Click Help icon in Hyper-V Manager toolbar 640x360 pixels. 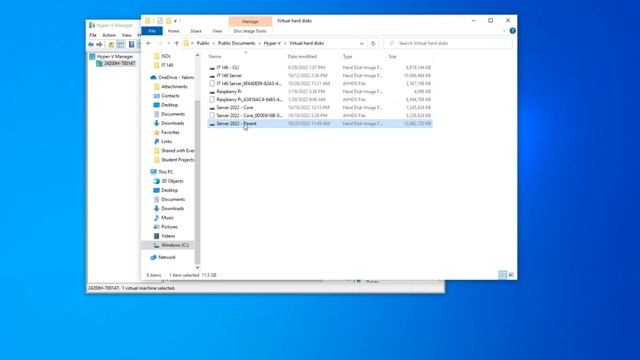pos(131,44)
